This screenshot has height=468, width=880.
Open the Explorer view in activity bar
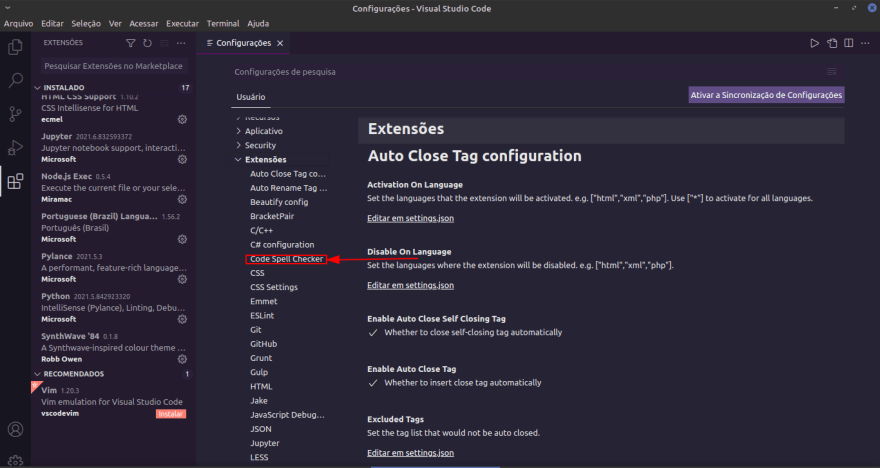click(15, 47)
